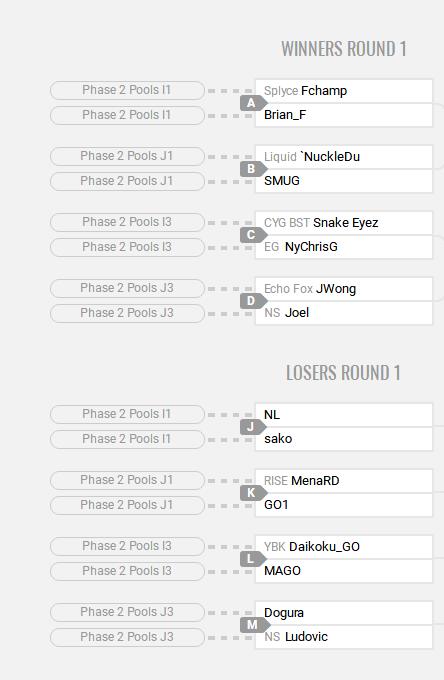
Task: Click the NS Ludovic player slot
Action: [344, 637]
